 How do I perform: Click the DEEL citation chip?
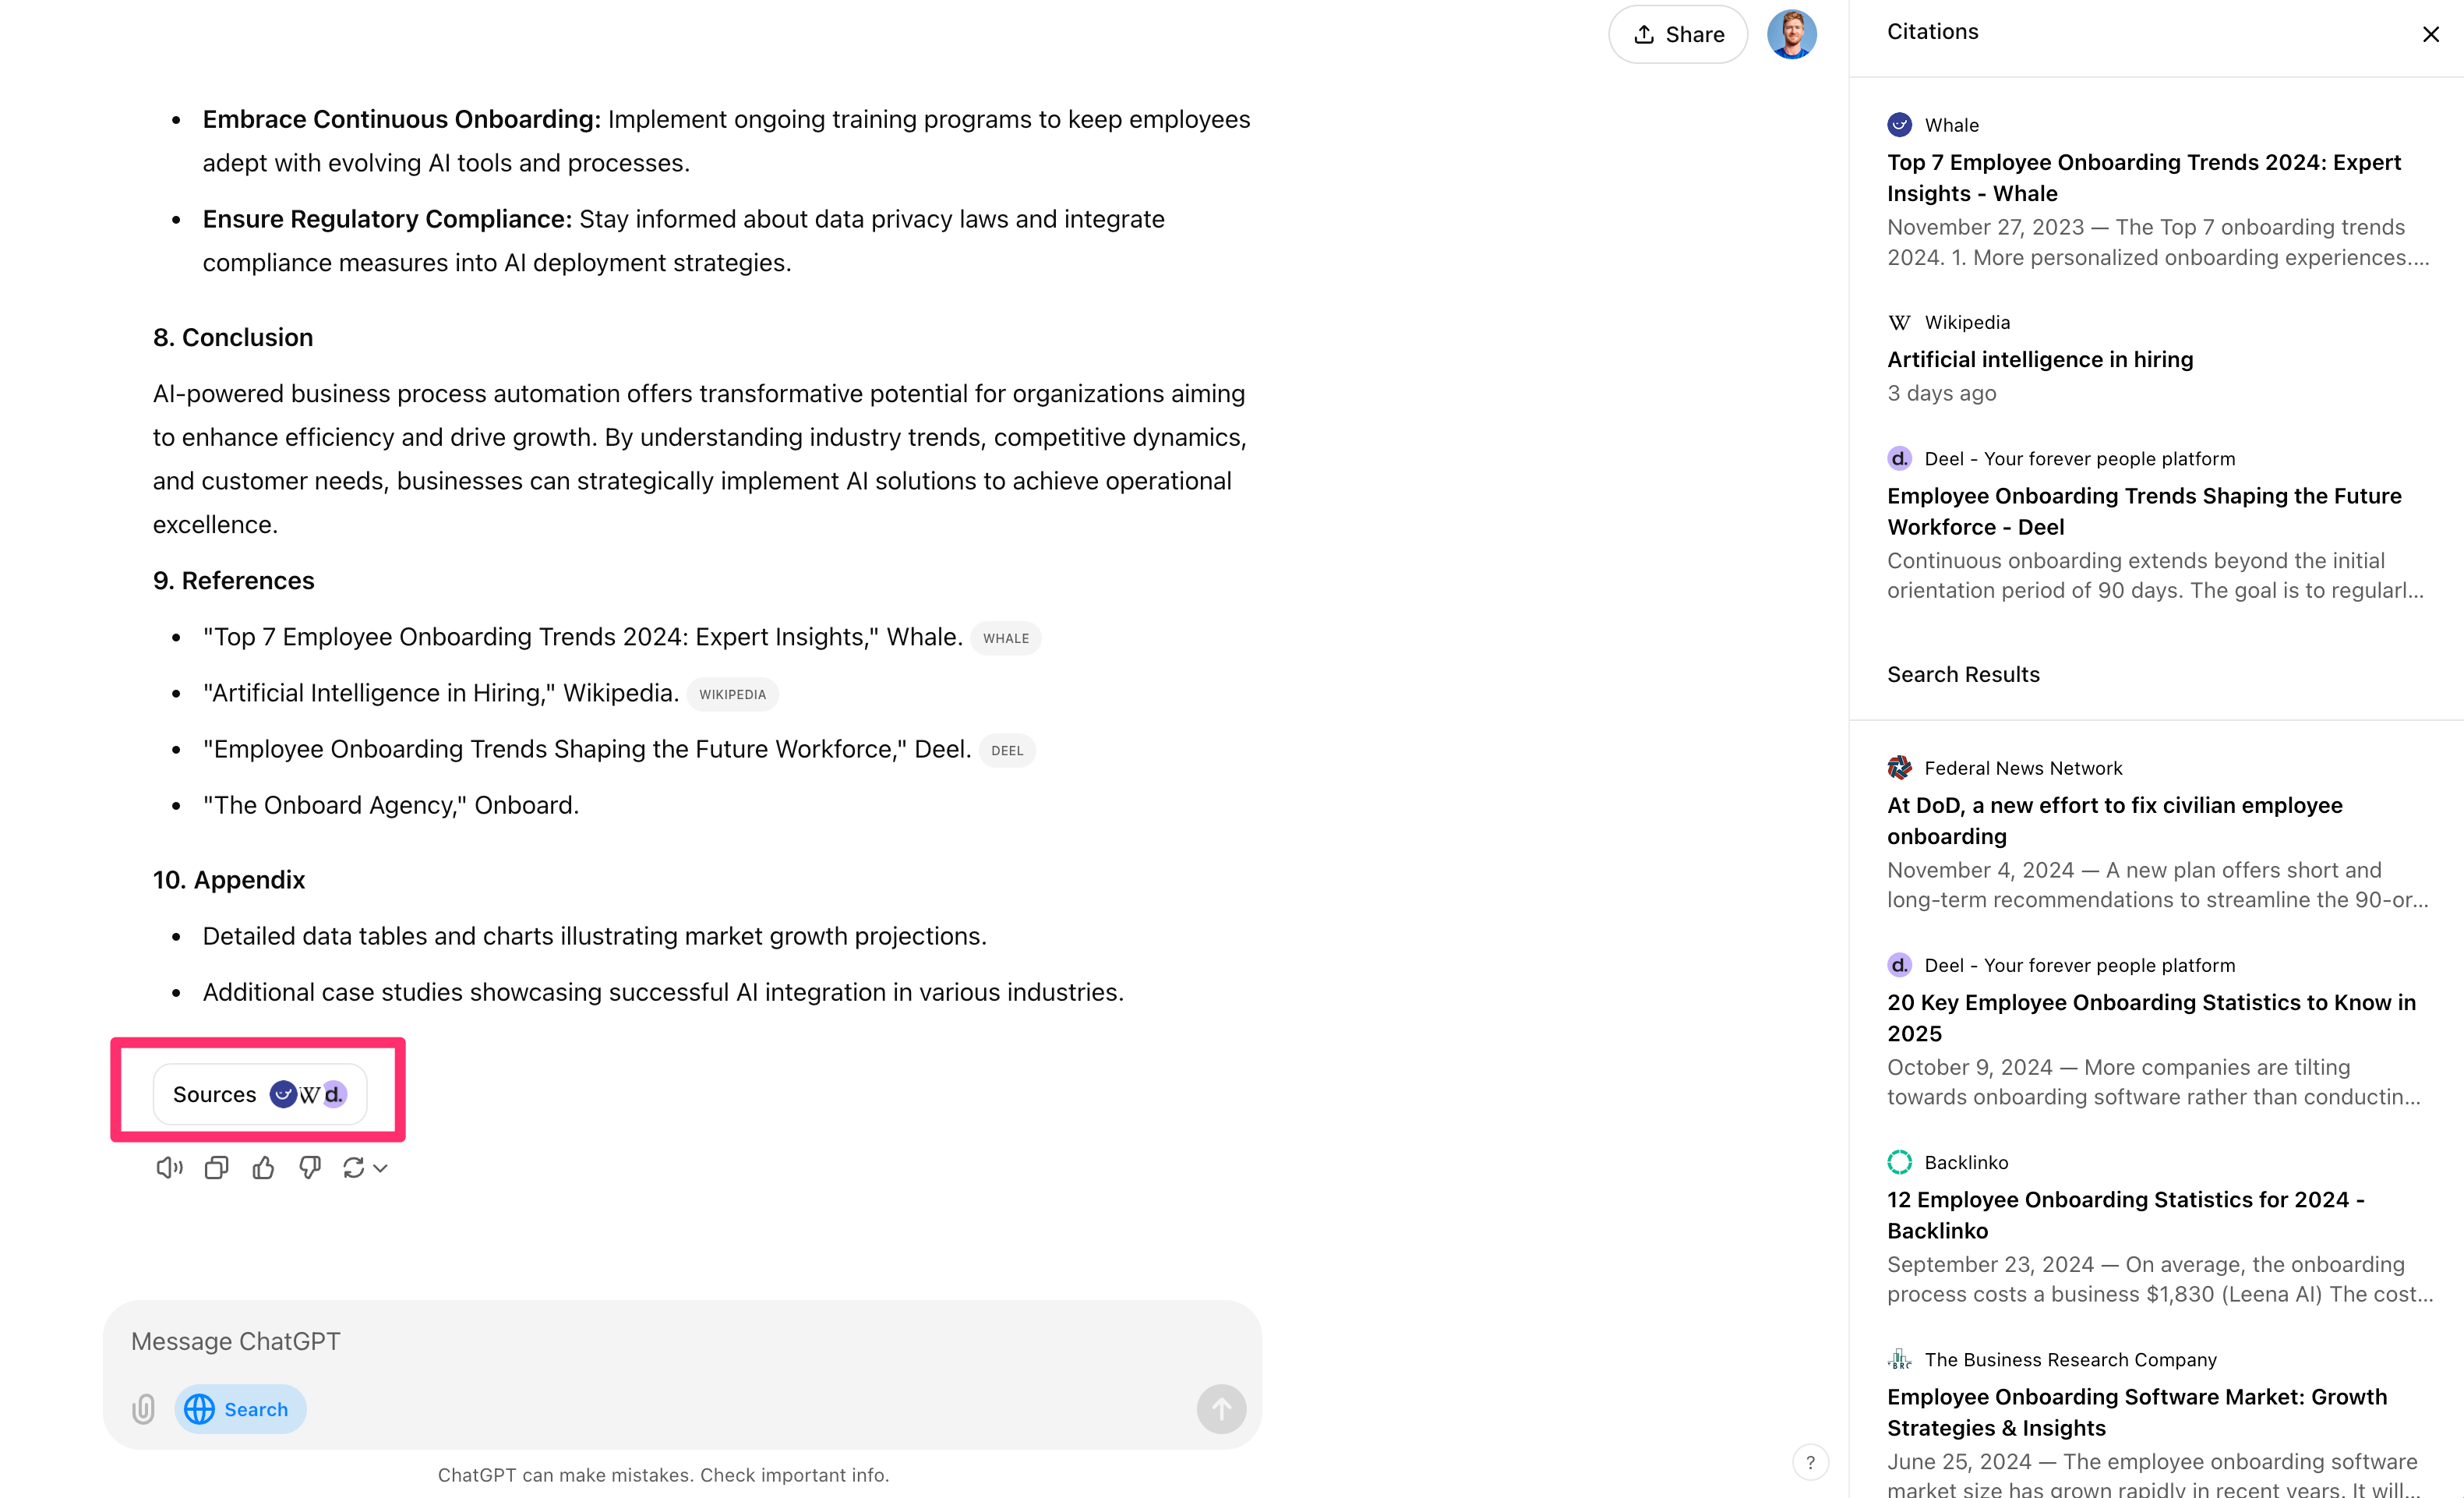pos(1007,750)
